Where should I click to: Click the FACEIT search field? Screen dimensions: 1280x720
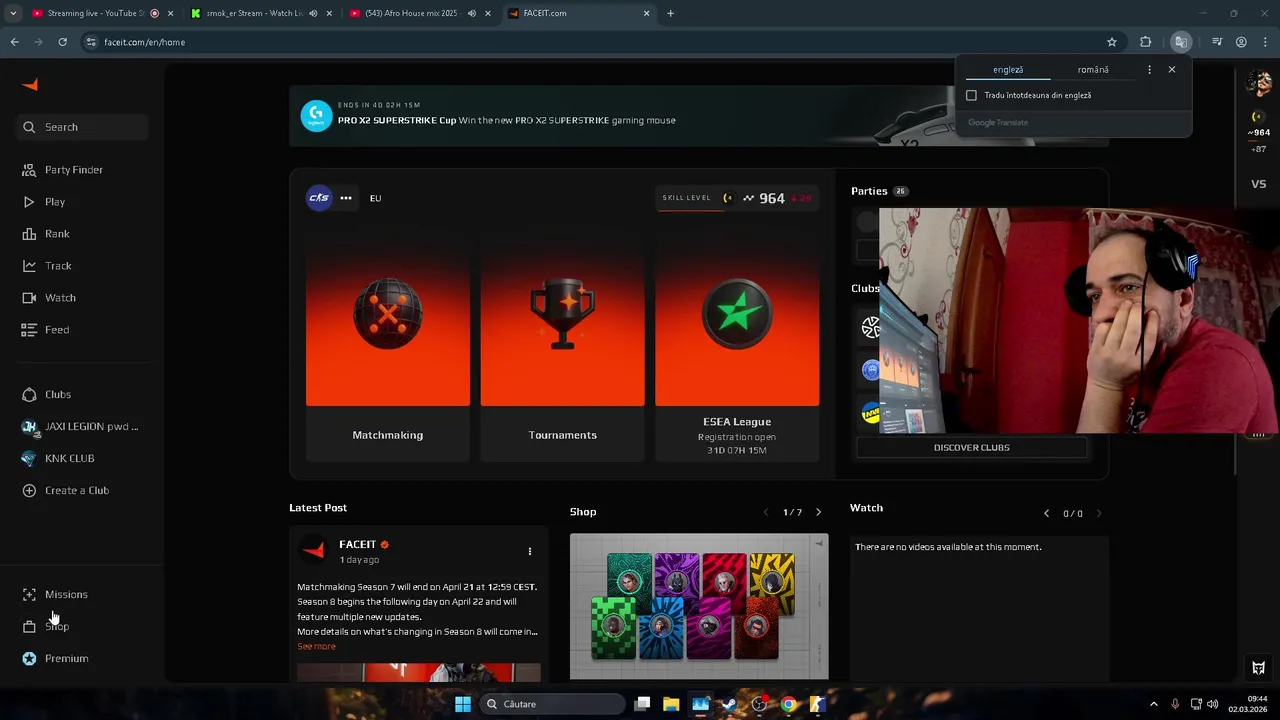[82, 127]
